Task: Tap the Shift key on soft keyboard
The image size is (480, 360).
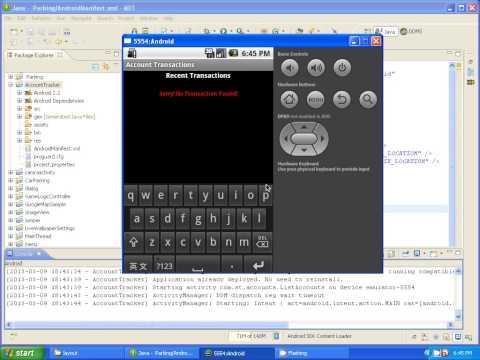Action: (x=134, y=242)
